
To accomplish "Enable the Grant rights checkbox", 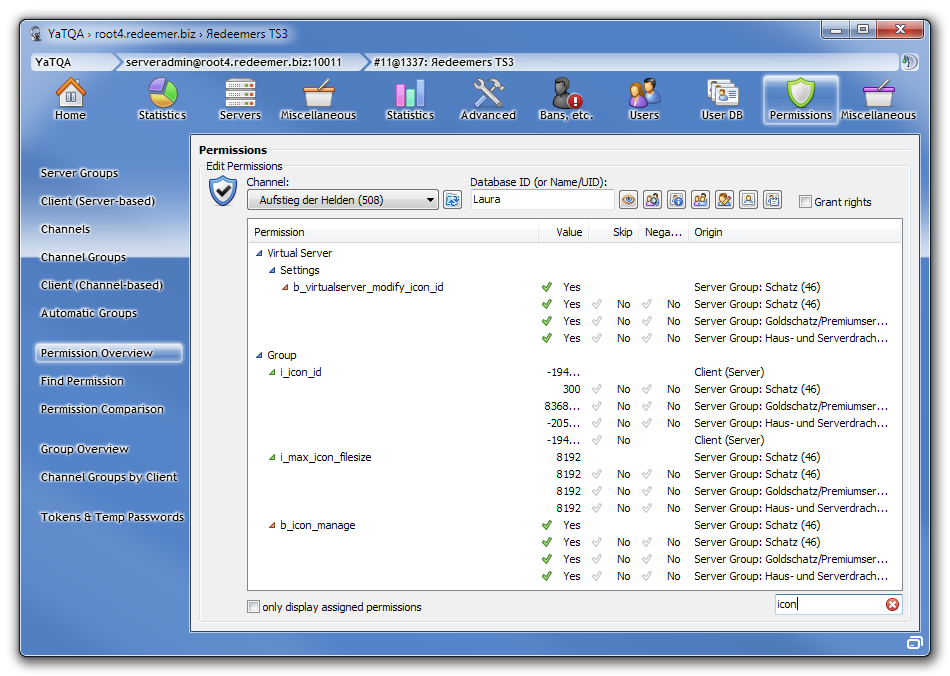I will (804, 201).
